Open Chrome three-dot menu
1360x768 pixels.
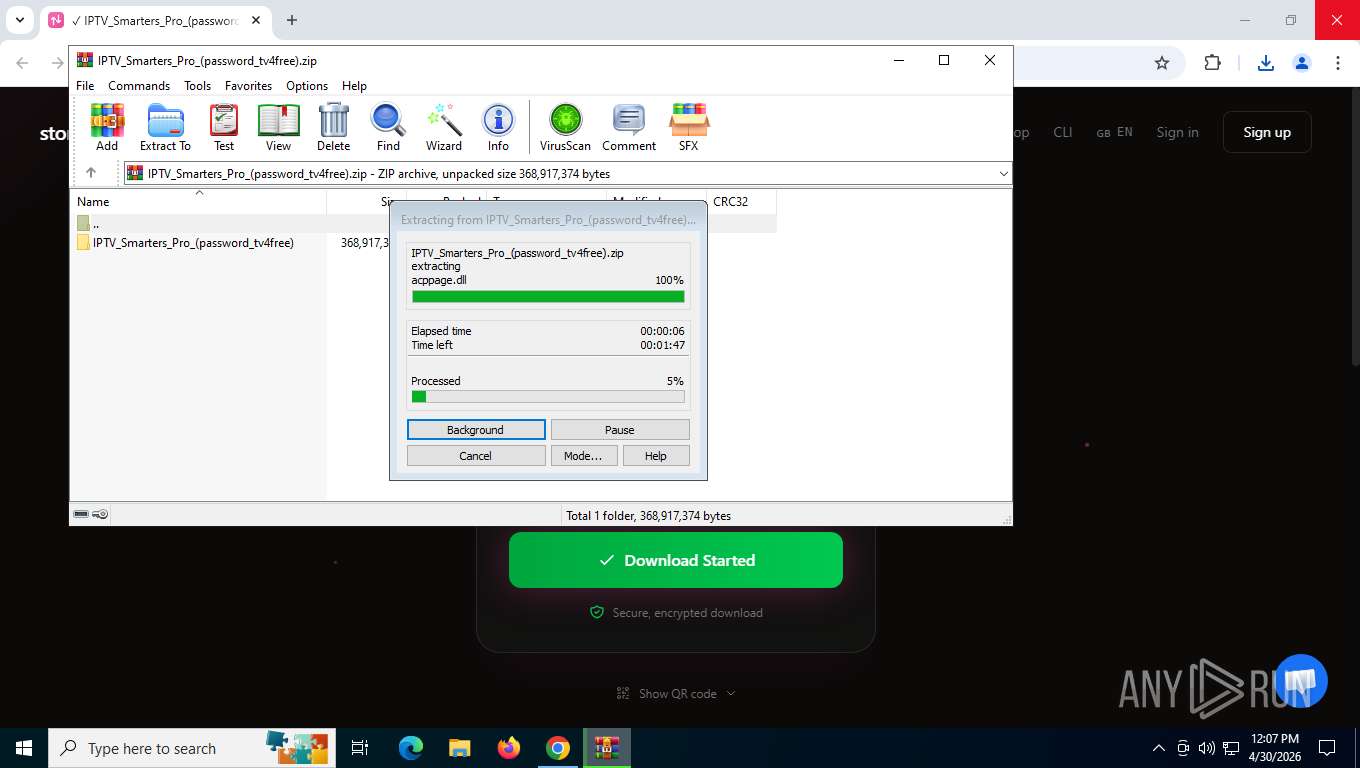(1338, 63)
